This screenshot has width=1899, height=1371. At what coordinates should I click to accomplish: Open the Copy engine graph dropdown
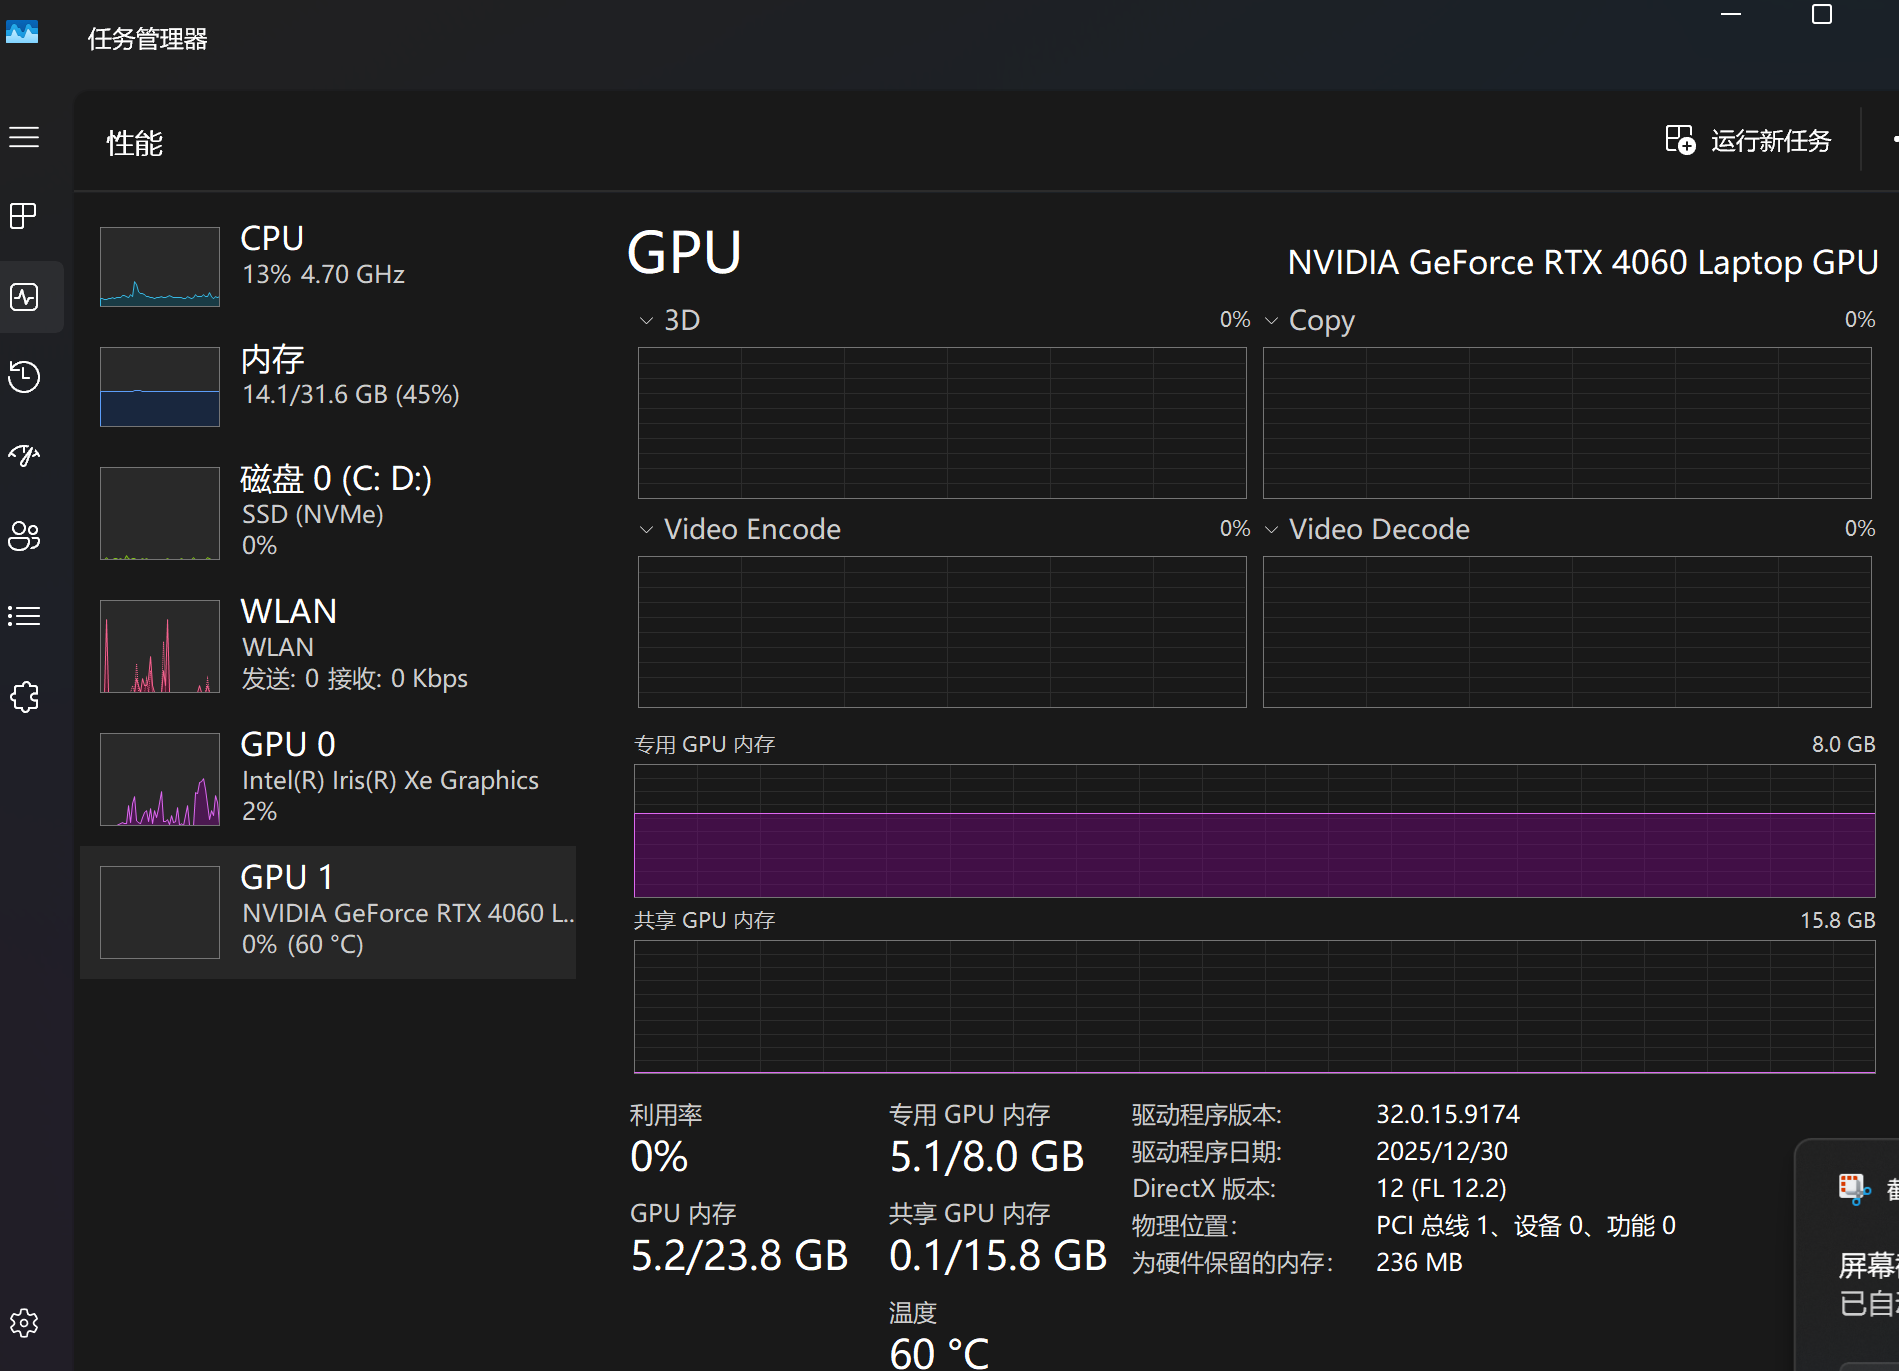pos(1272,321)
